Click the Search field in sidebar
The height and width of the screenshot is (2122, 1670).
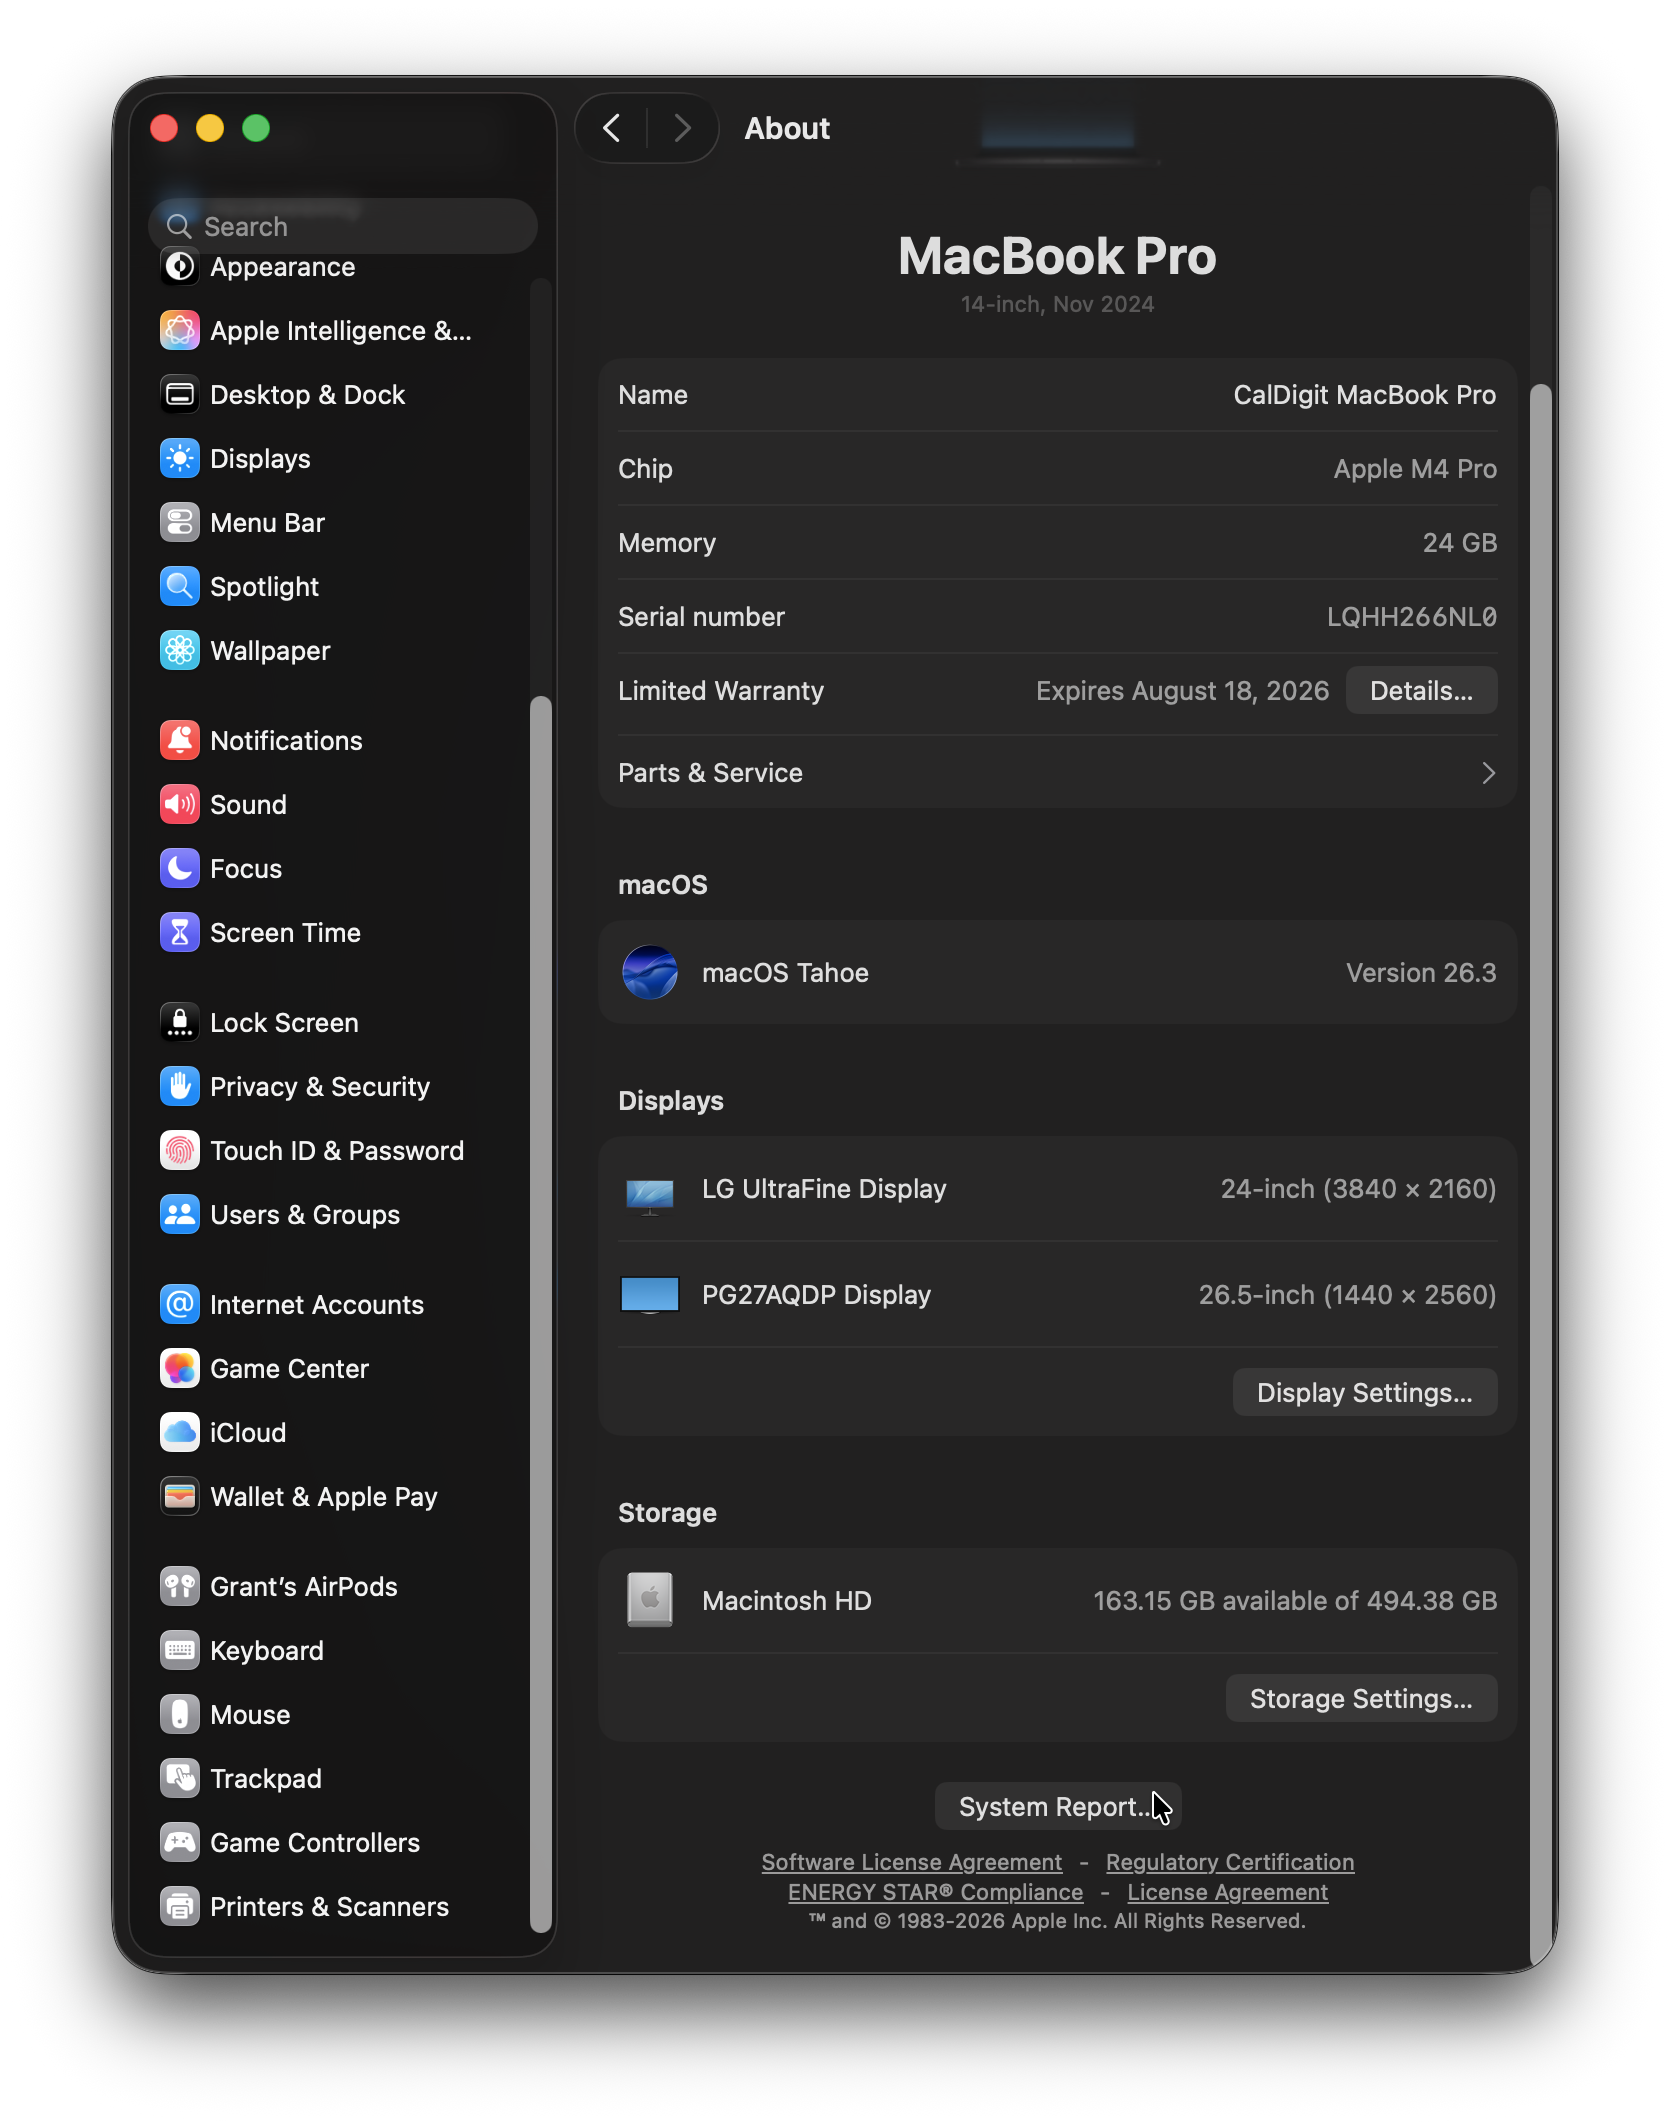[343, 225]
